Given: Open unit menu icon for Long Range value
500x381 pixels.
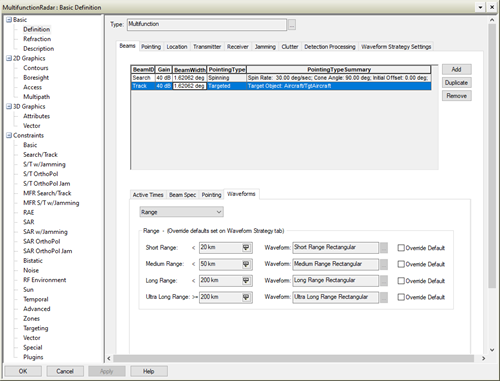Looking at the screenshot, I should tap(246, 281).
